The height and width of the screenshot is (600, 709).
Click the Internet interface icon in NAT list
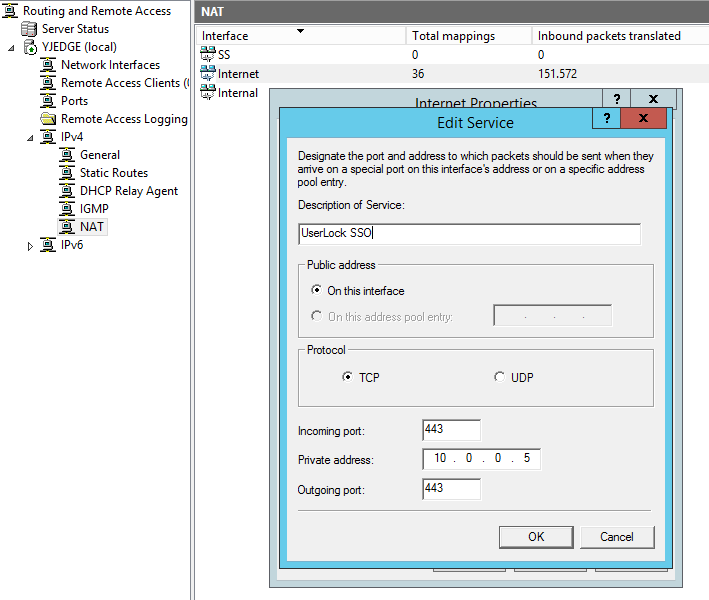coord(208,73)
